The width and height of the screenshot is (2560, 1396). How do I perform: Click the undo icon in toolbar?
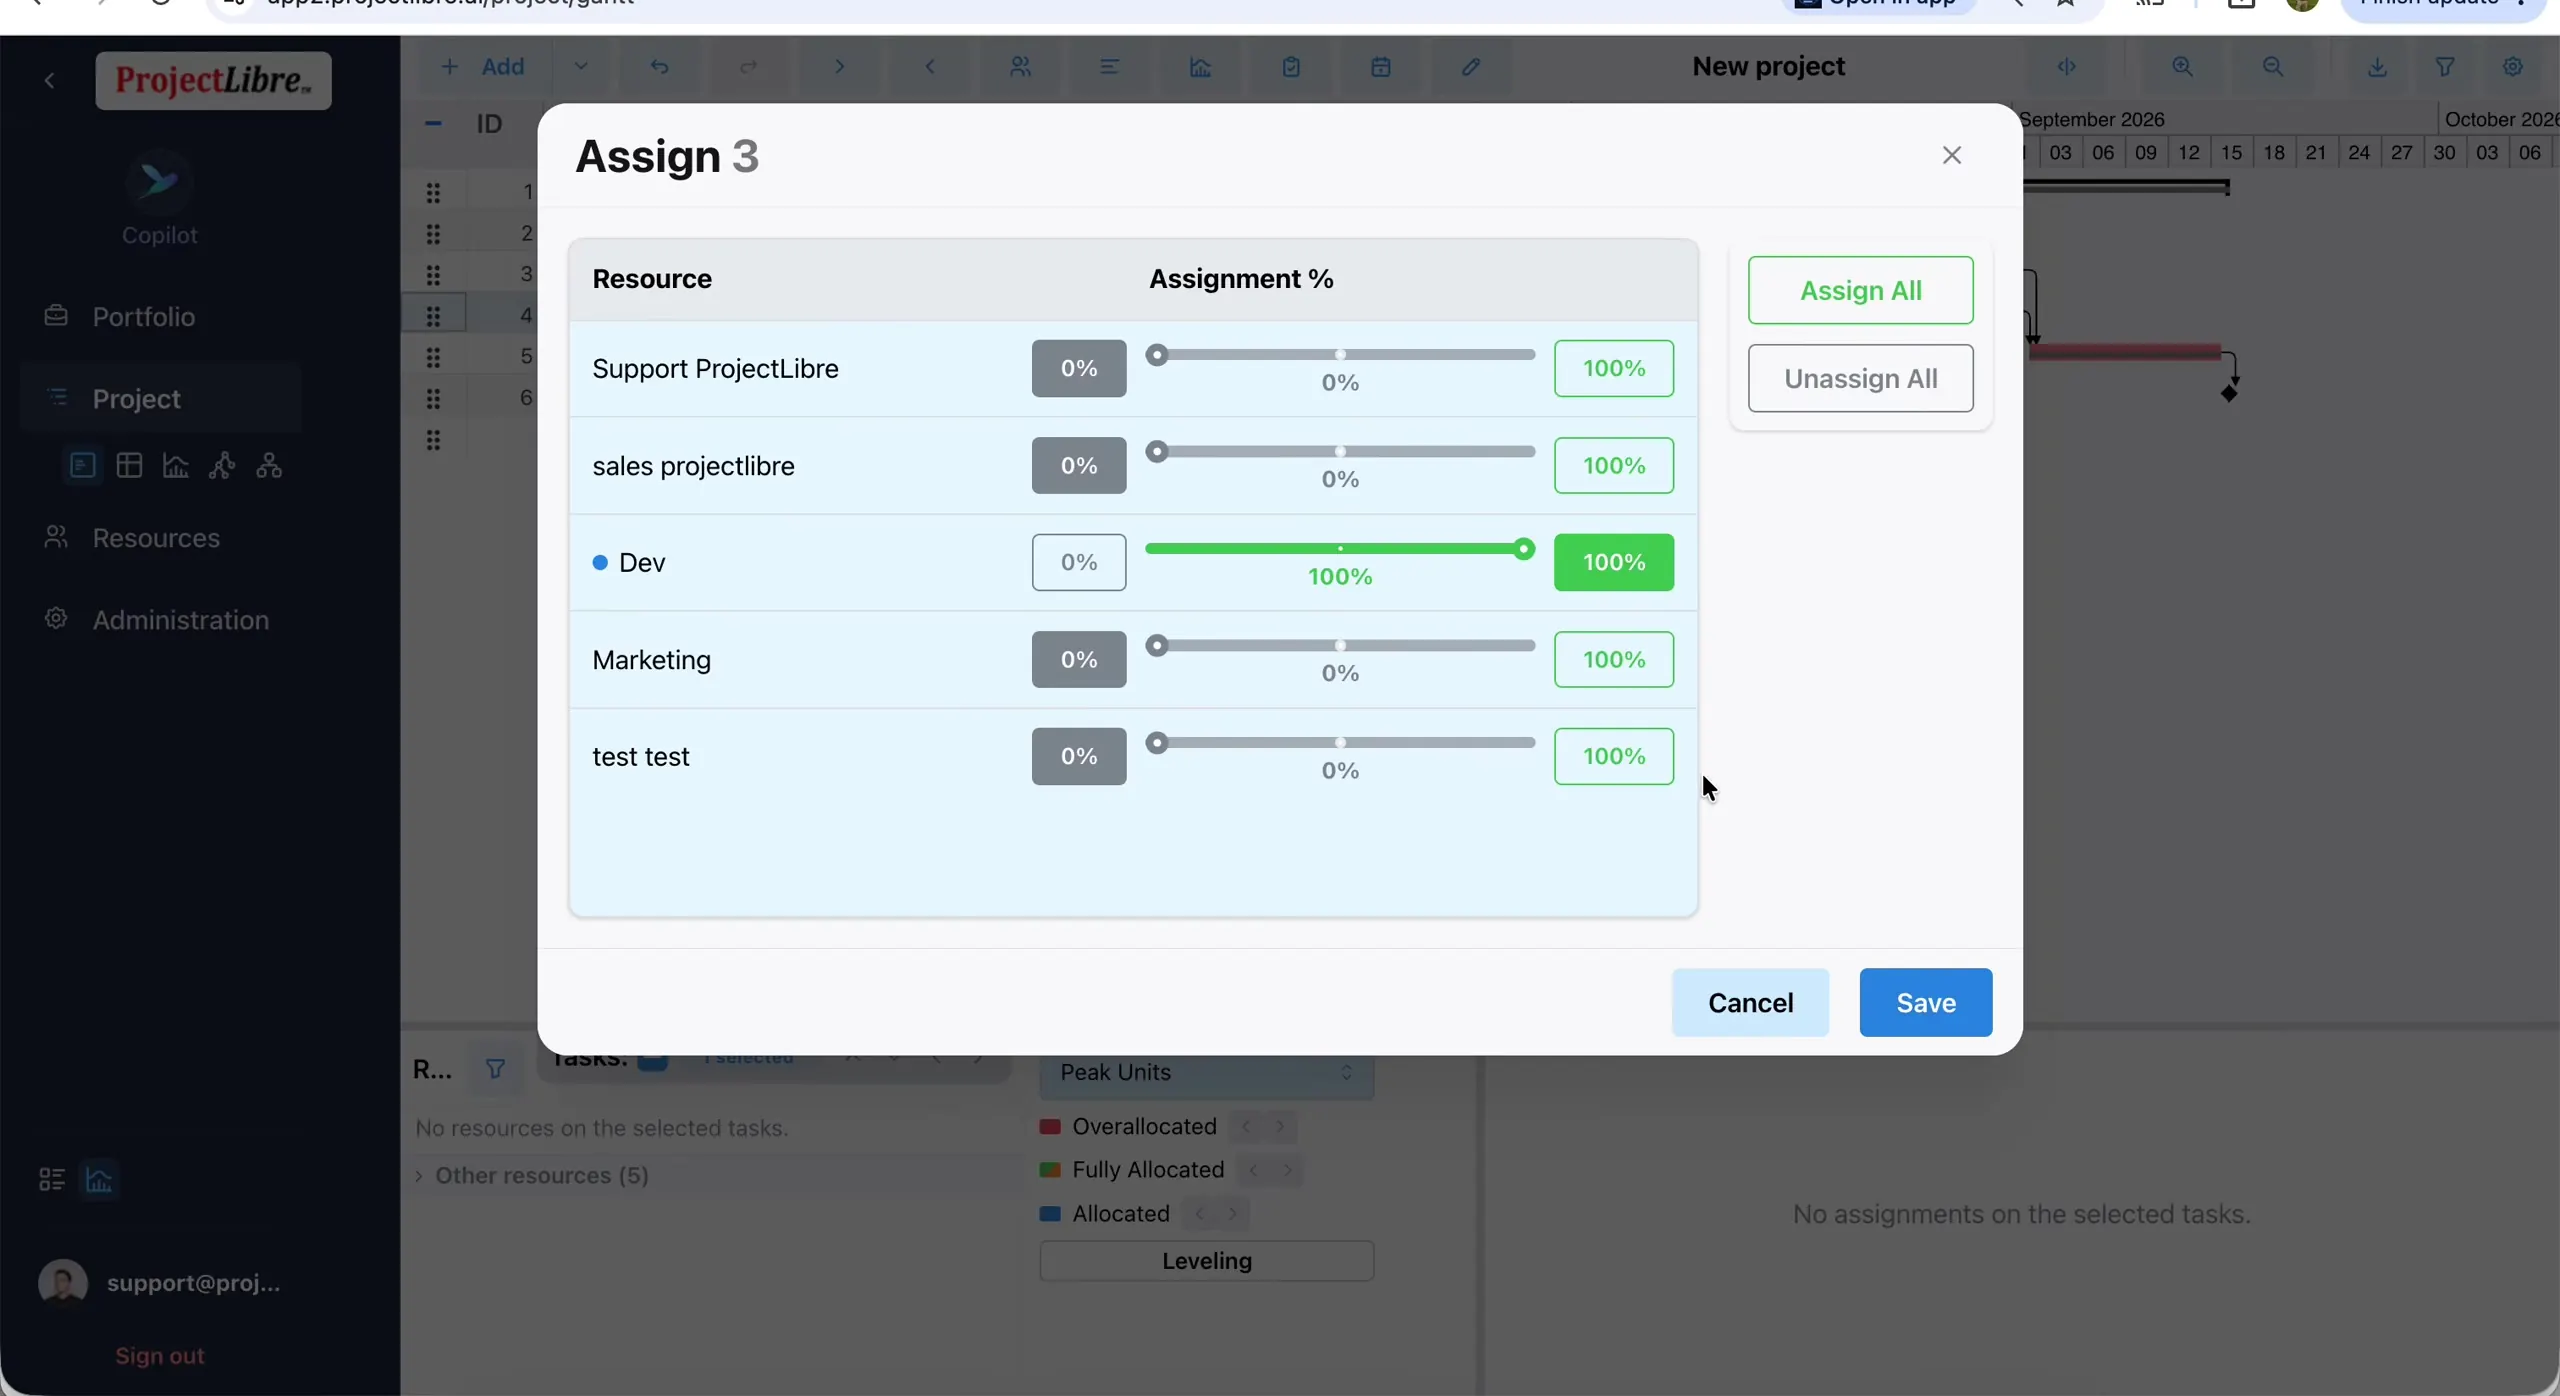click(659, 66)
